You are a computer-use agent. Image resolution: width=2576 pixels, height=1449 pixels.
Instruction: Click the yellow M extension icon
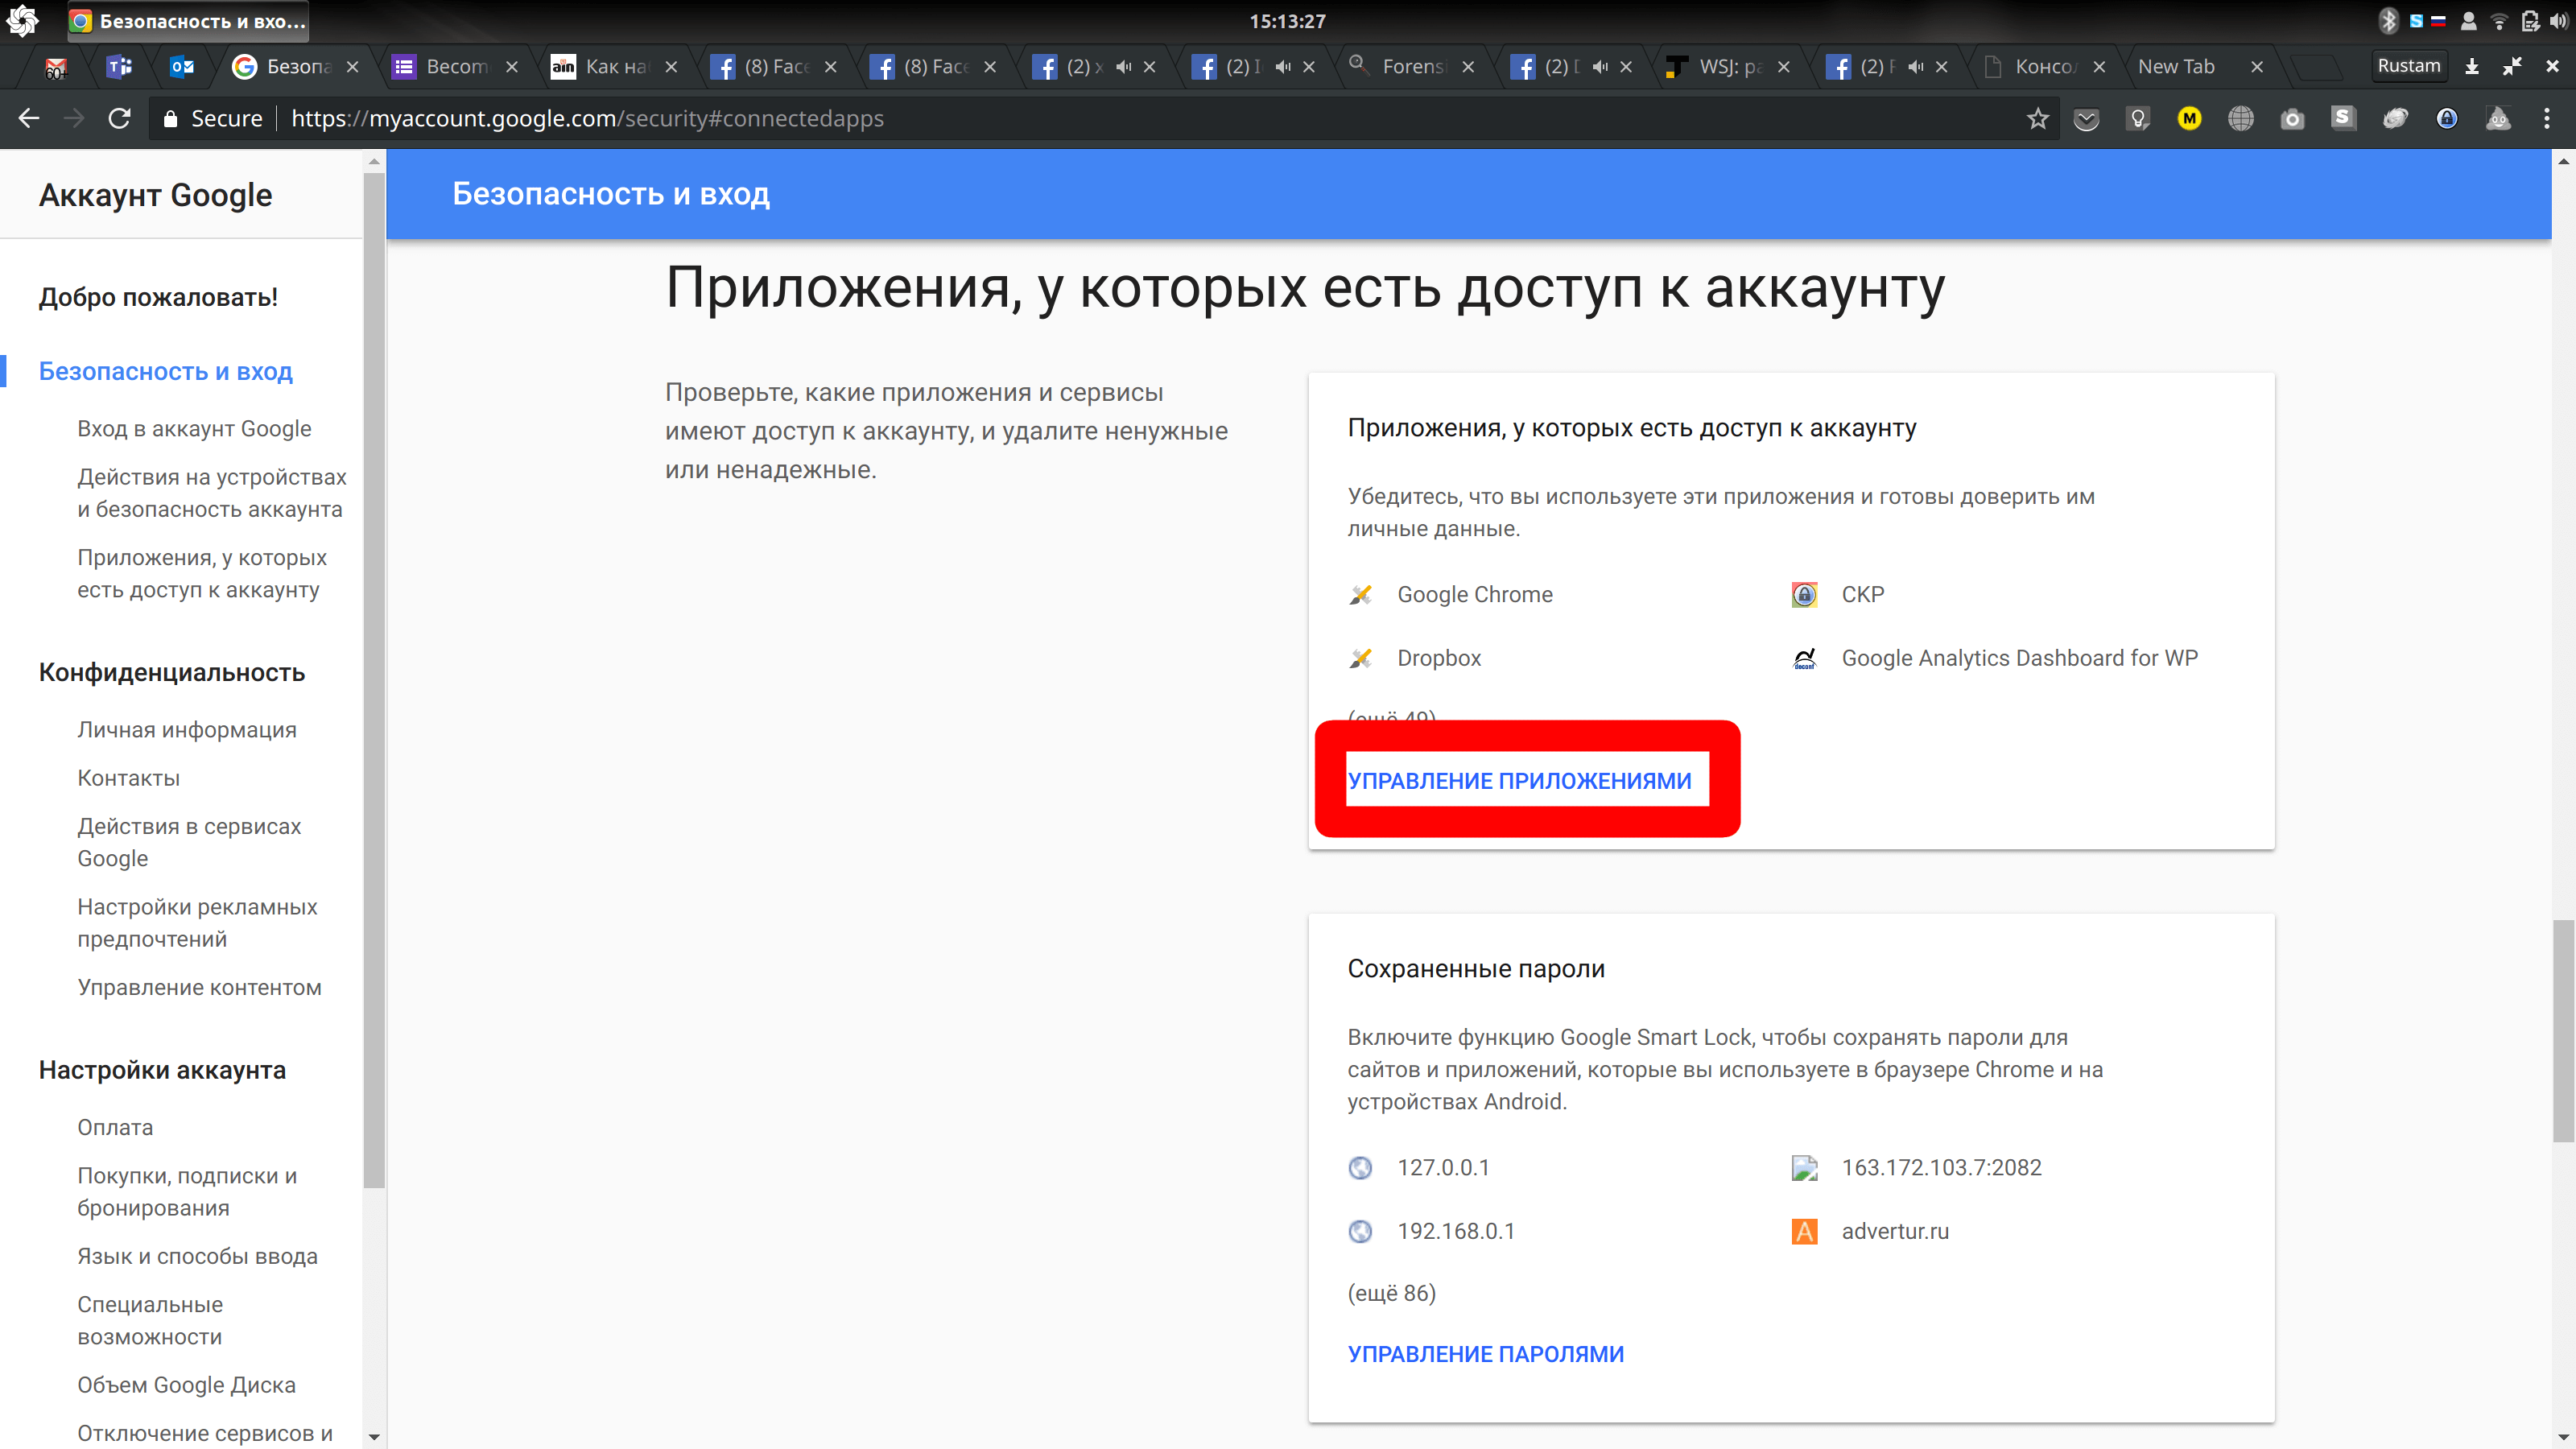click(2189, 119)
